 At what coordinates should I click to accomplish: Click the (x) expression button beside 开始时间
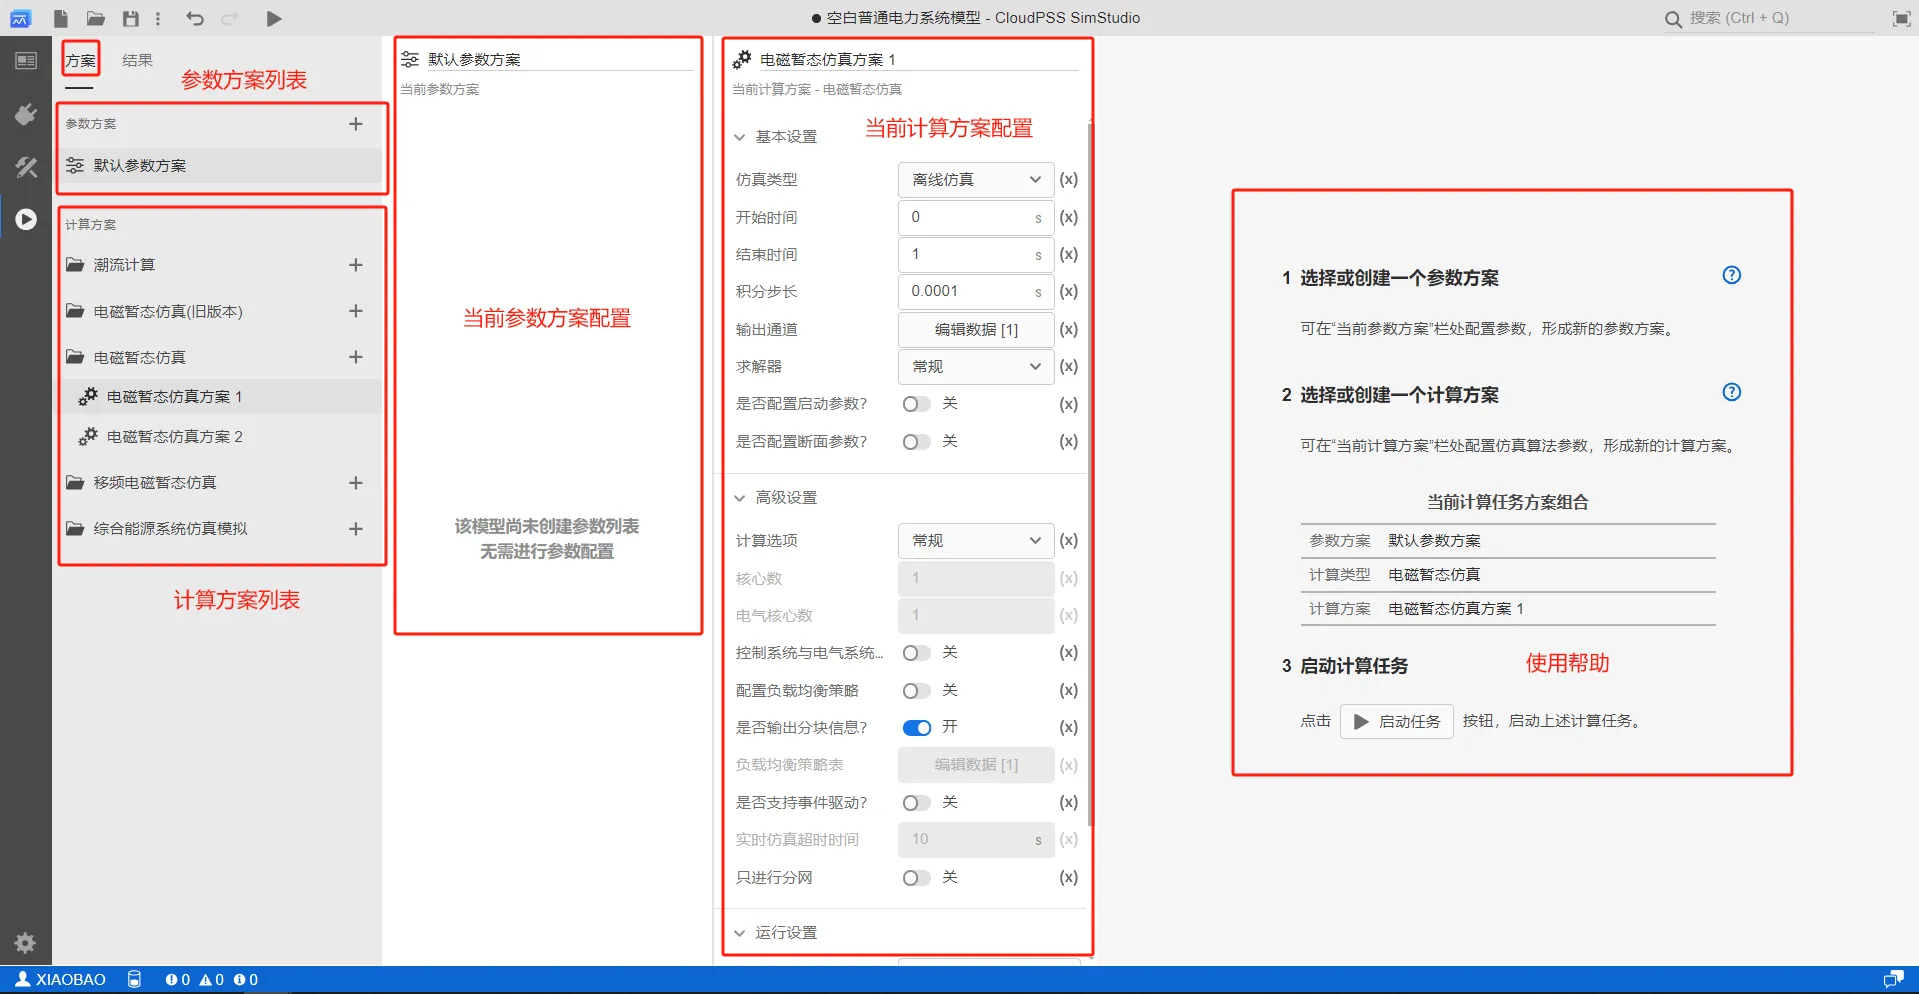tap(1069, 218)
